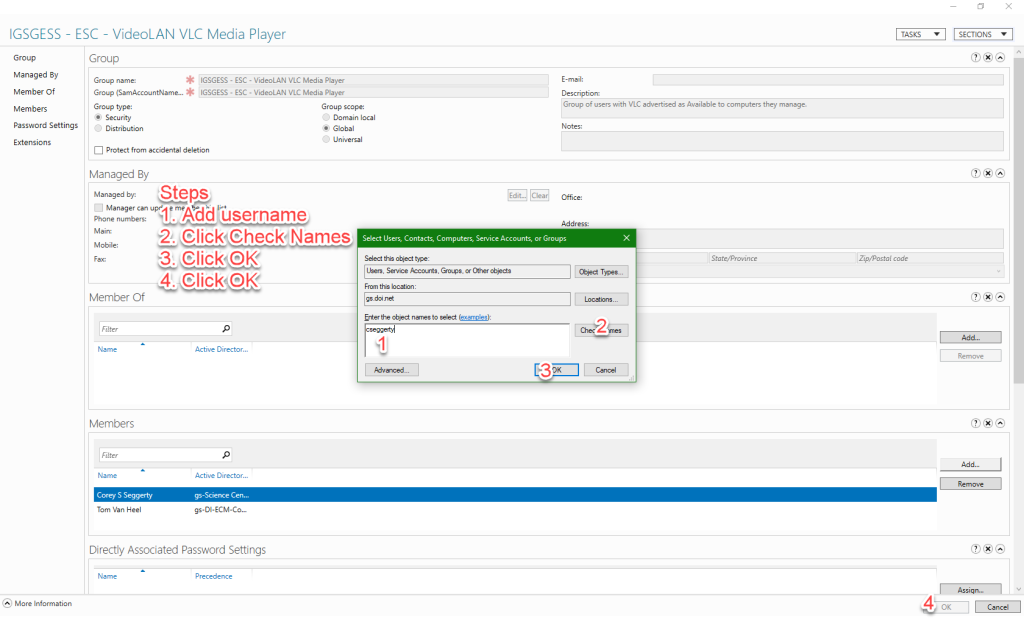Screen dimensions: 1024x625
Task: Toggle the Manager can update membership checkbox
Action: tap(99, 208)
